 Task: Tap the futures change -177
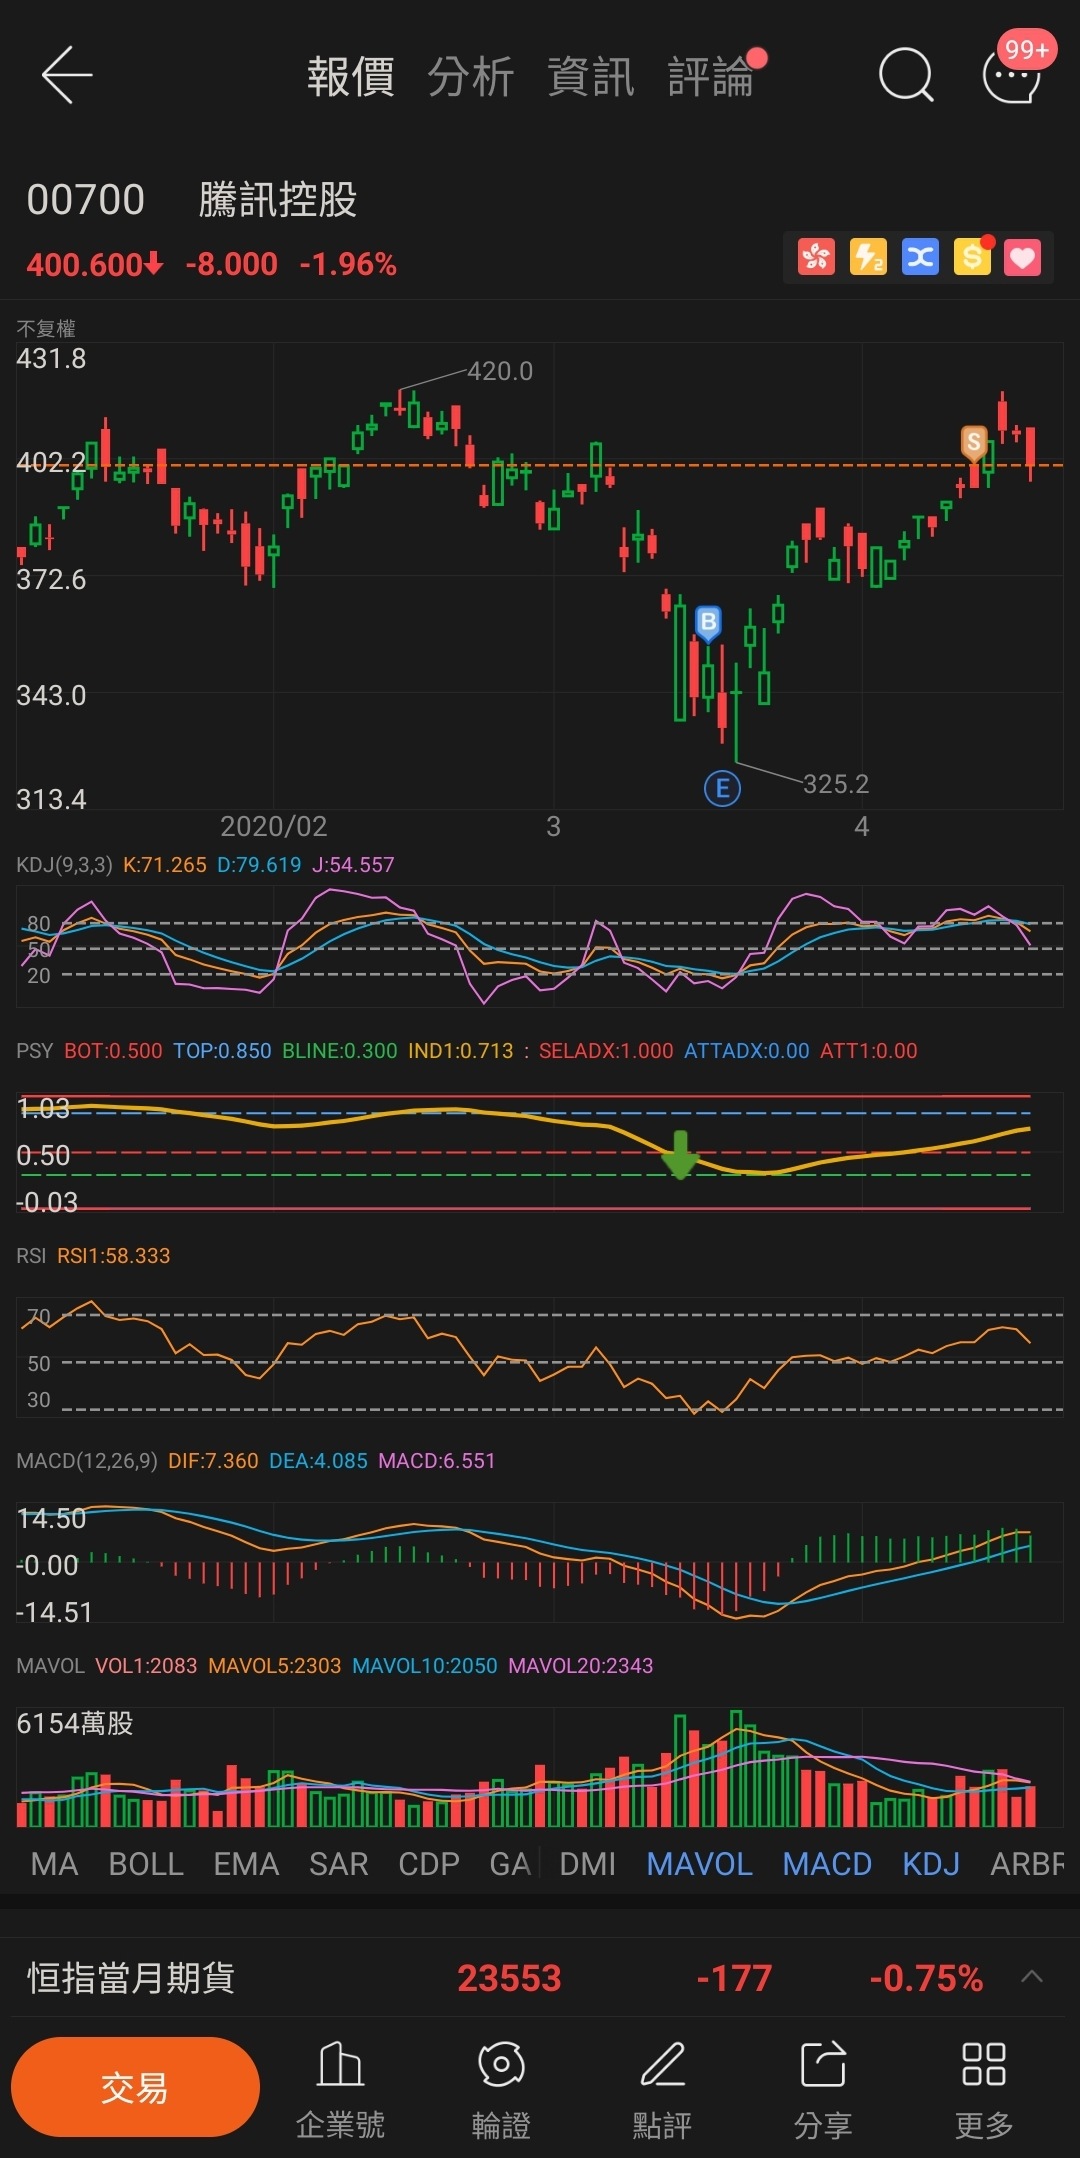(x=734, y=1978)
